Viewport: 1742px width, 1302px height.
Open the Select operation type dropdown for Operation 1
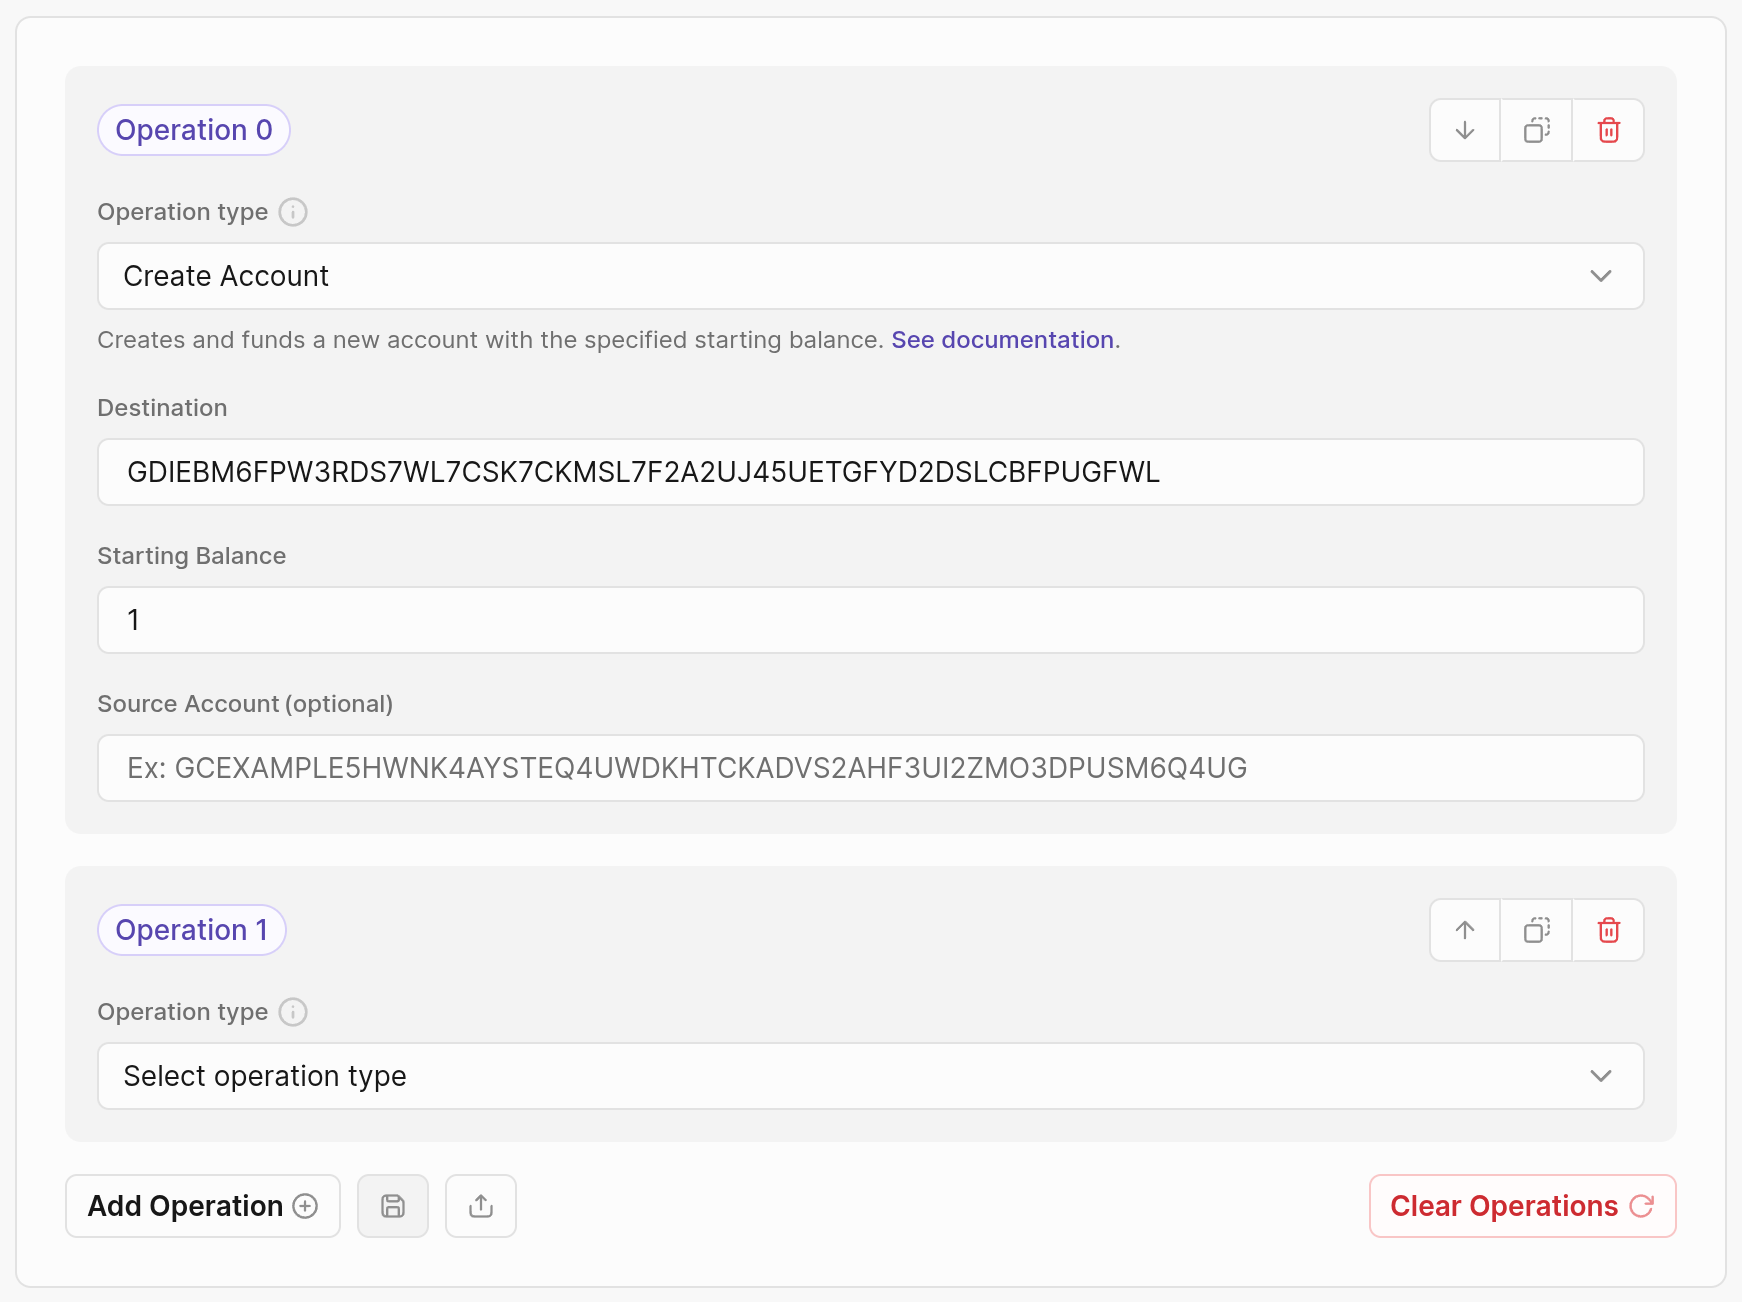point(870,1076)
